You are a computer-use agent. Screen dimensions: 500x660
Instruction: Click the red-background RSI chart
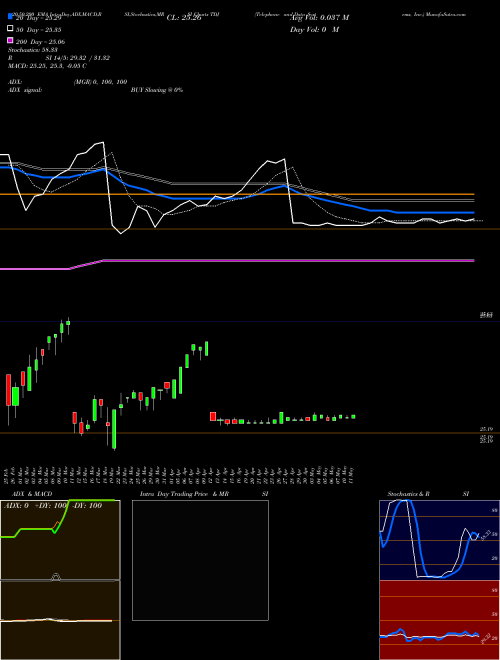click(x=439, y=620)
